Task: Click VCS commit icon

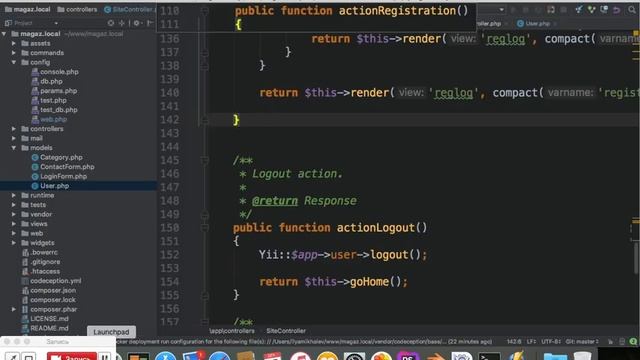Action: [591, 9]
